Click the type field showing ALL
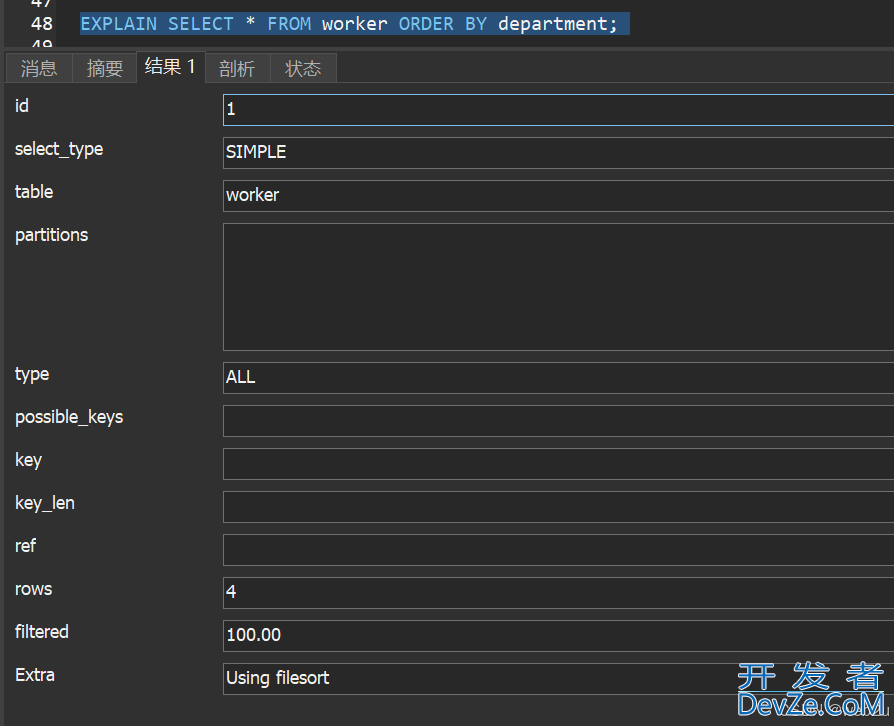 tap(558, 378)
